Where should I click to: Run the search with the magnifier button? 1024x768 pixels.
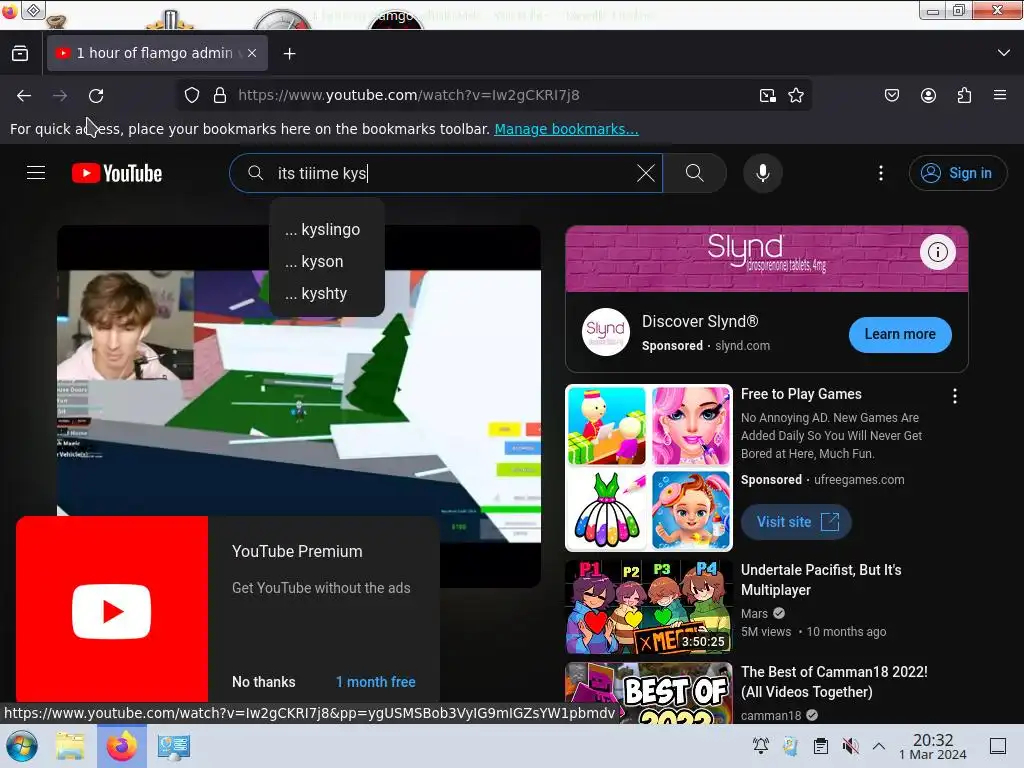[695, 173]
